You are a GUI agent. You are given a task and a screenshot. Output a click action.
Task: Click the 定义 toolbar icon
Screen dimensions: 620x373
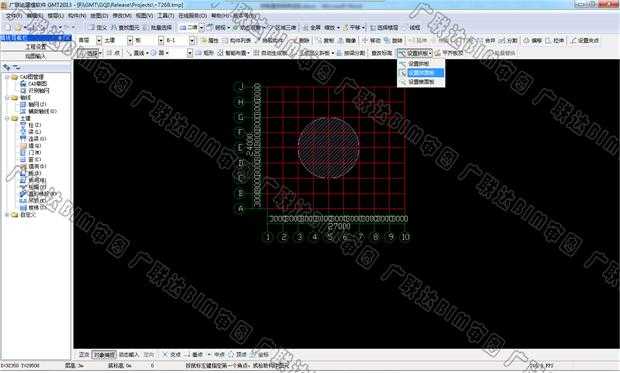(x=97, y=28)
